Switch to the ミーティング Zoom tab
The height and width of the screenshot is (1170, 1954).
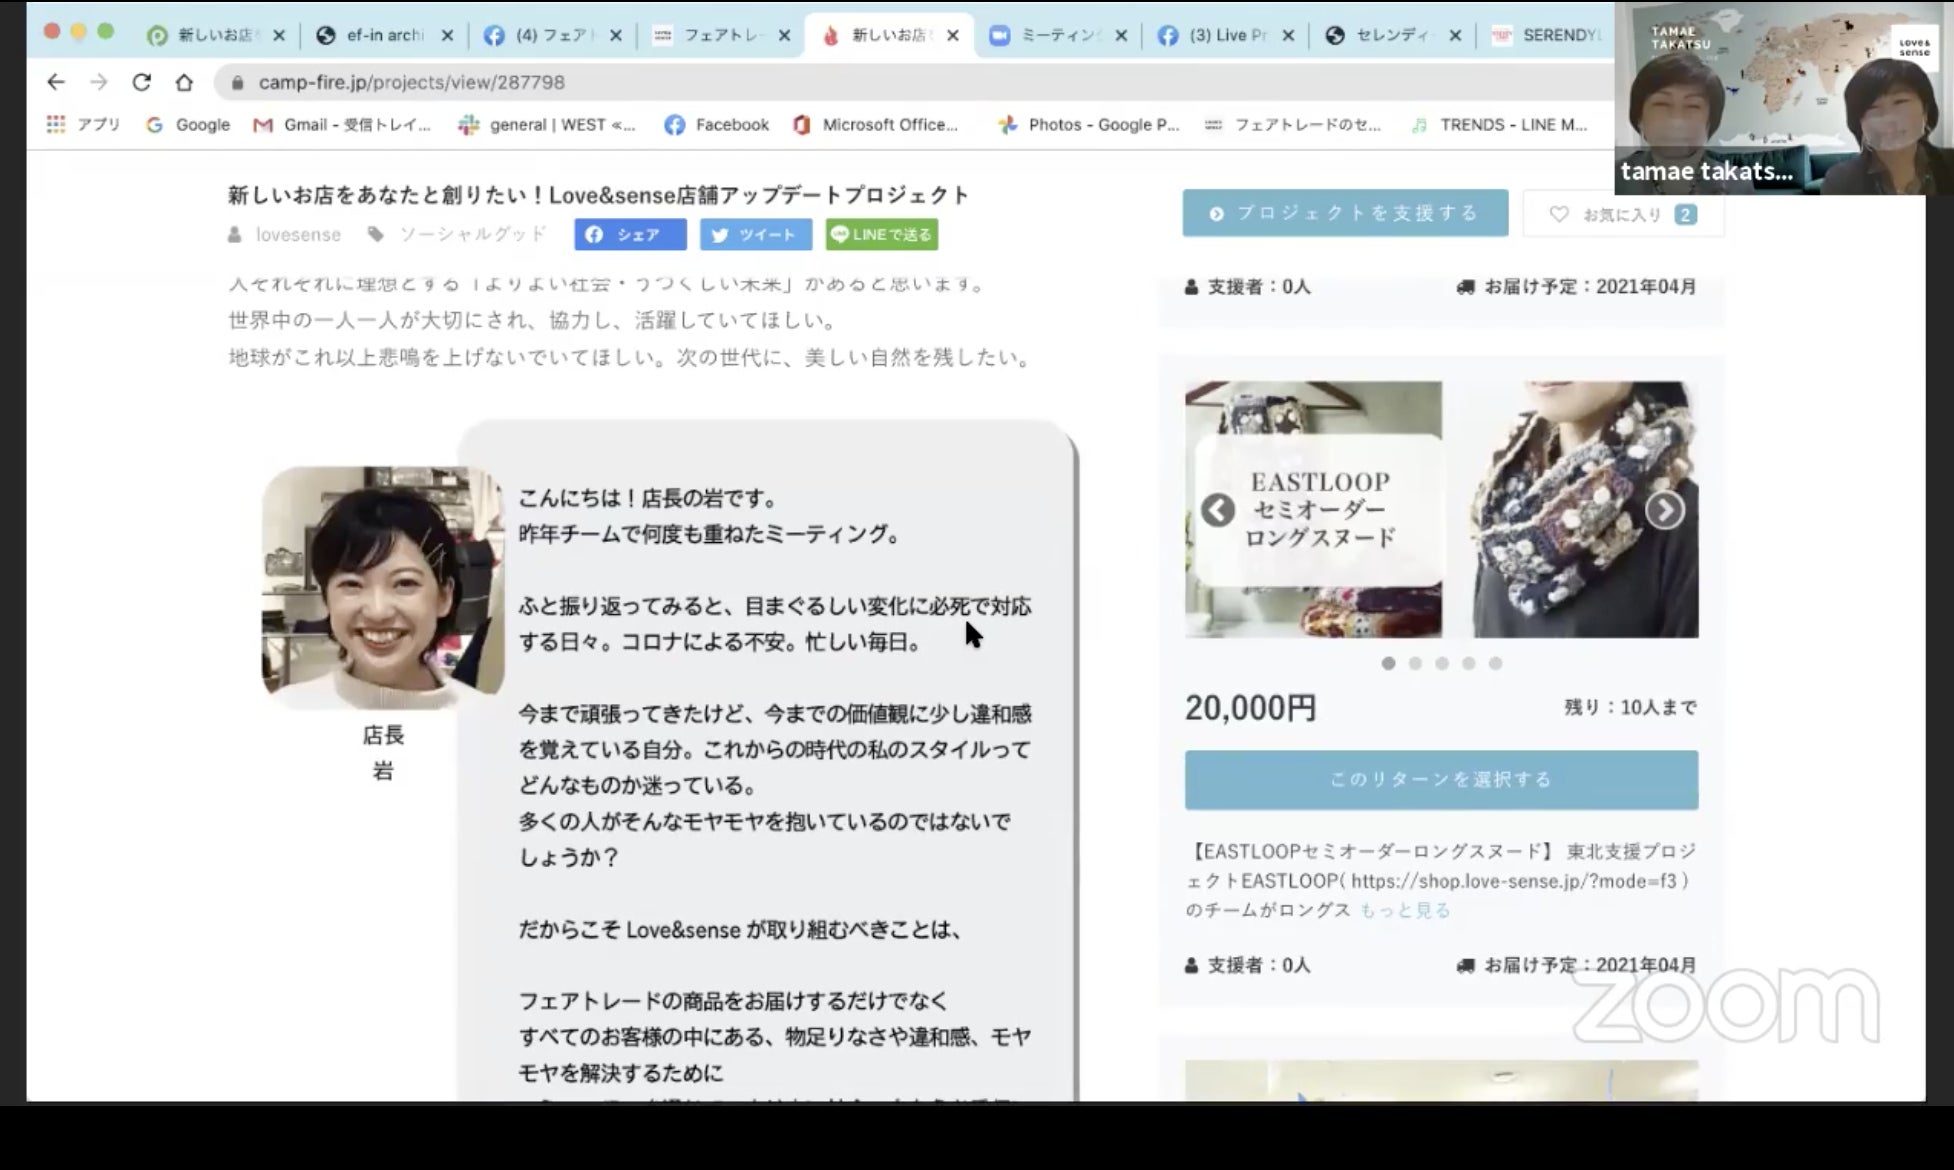(1057, 35)
